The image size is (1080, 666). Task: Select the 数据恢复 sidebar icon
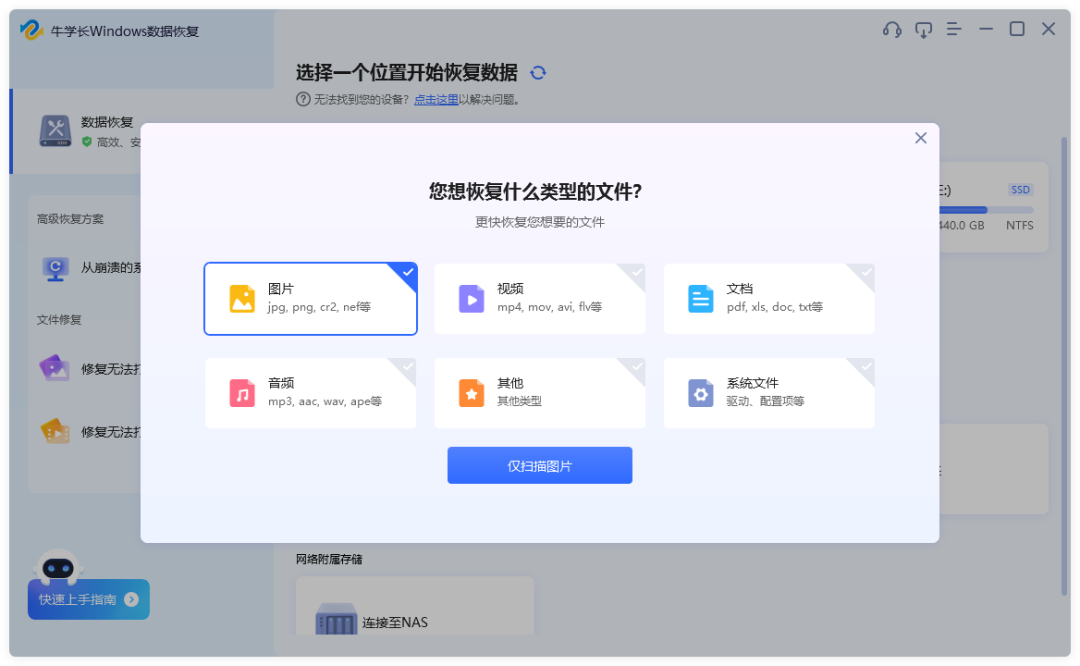click(55, 130)
